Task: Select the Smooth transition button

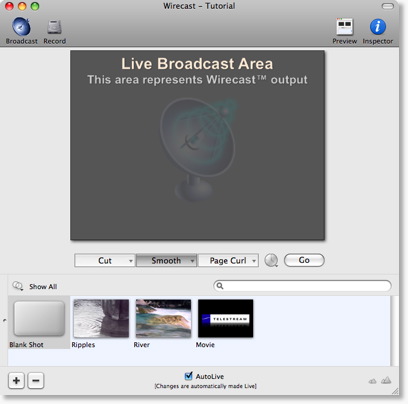Action: click(x=166, y=260)
